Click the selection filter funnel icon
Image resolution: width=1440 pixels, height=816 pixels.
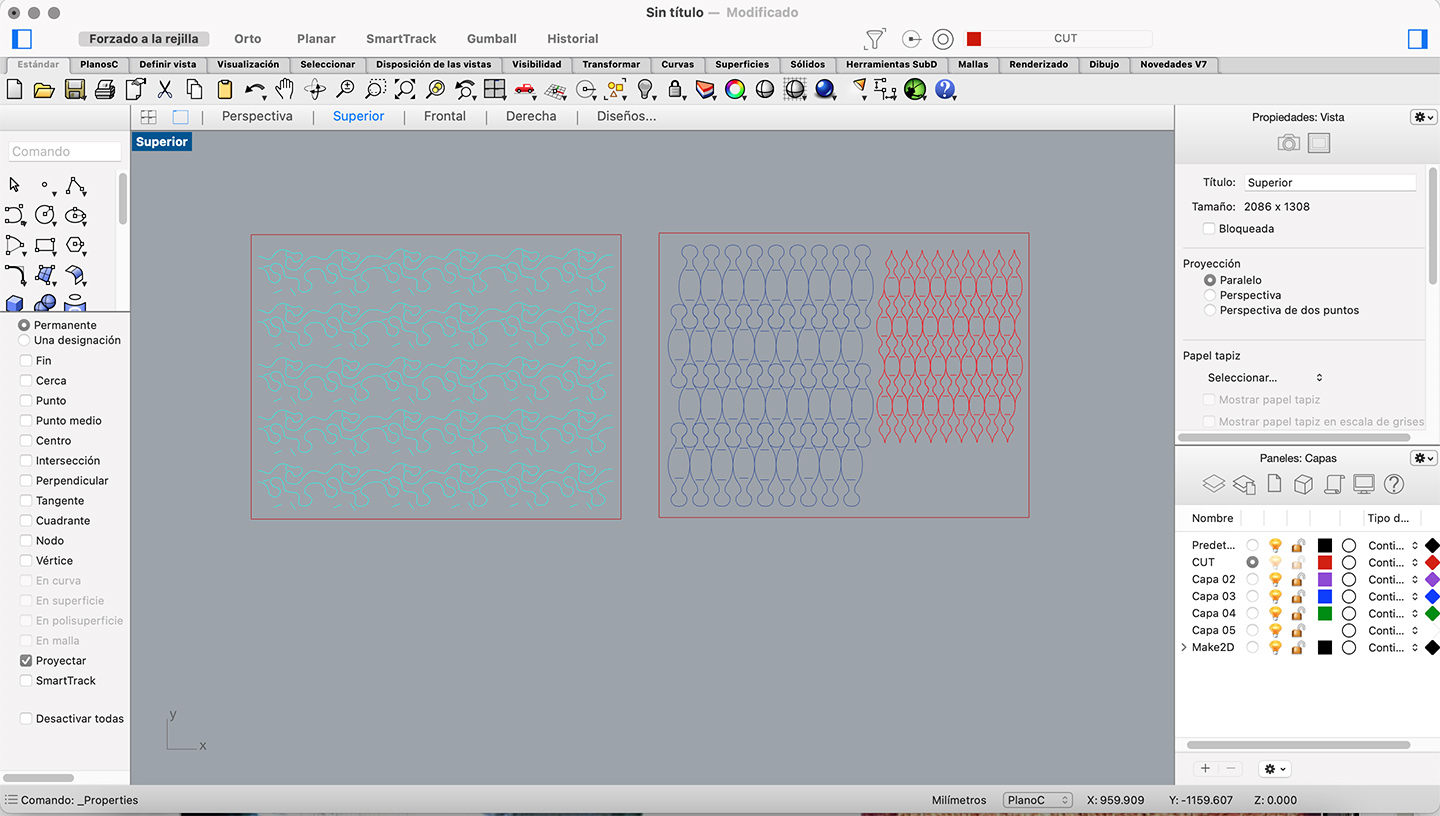coord(875,39)
